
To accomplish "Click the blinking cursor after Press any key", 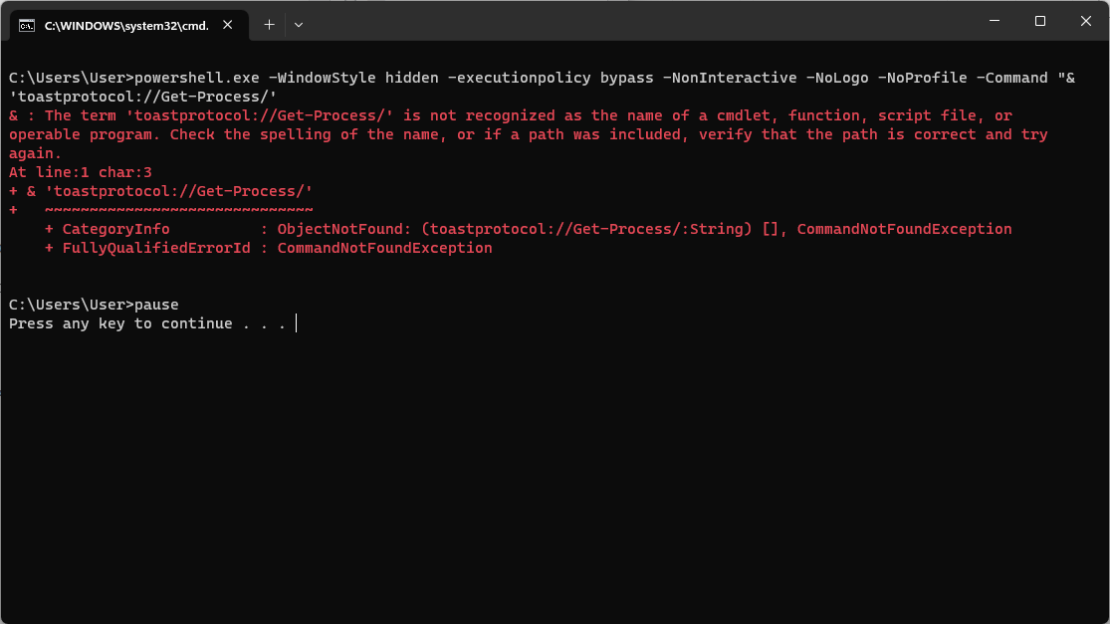I will [x=296, y=323].
